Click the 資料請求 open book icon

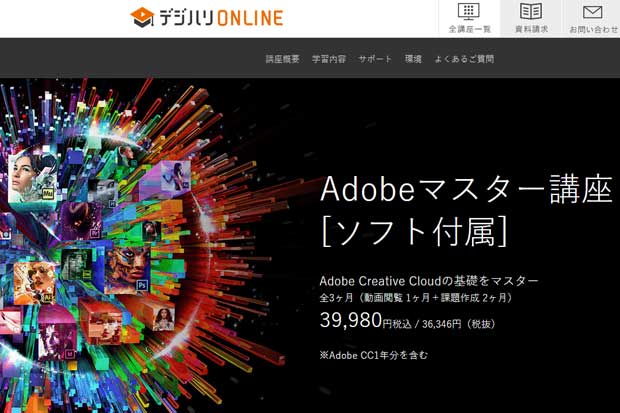pyautogui.click(x=531, y=11)
